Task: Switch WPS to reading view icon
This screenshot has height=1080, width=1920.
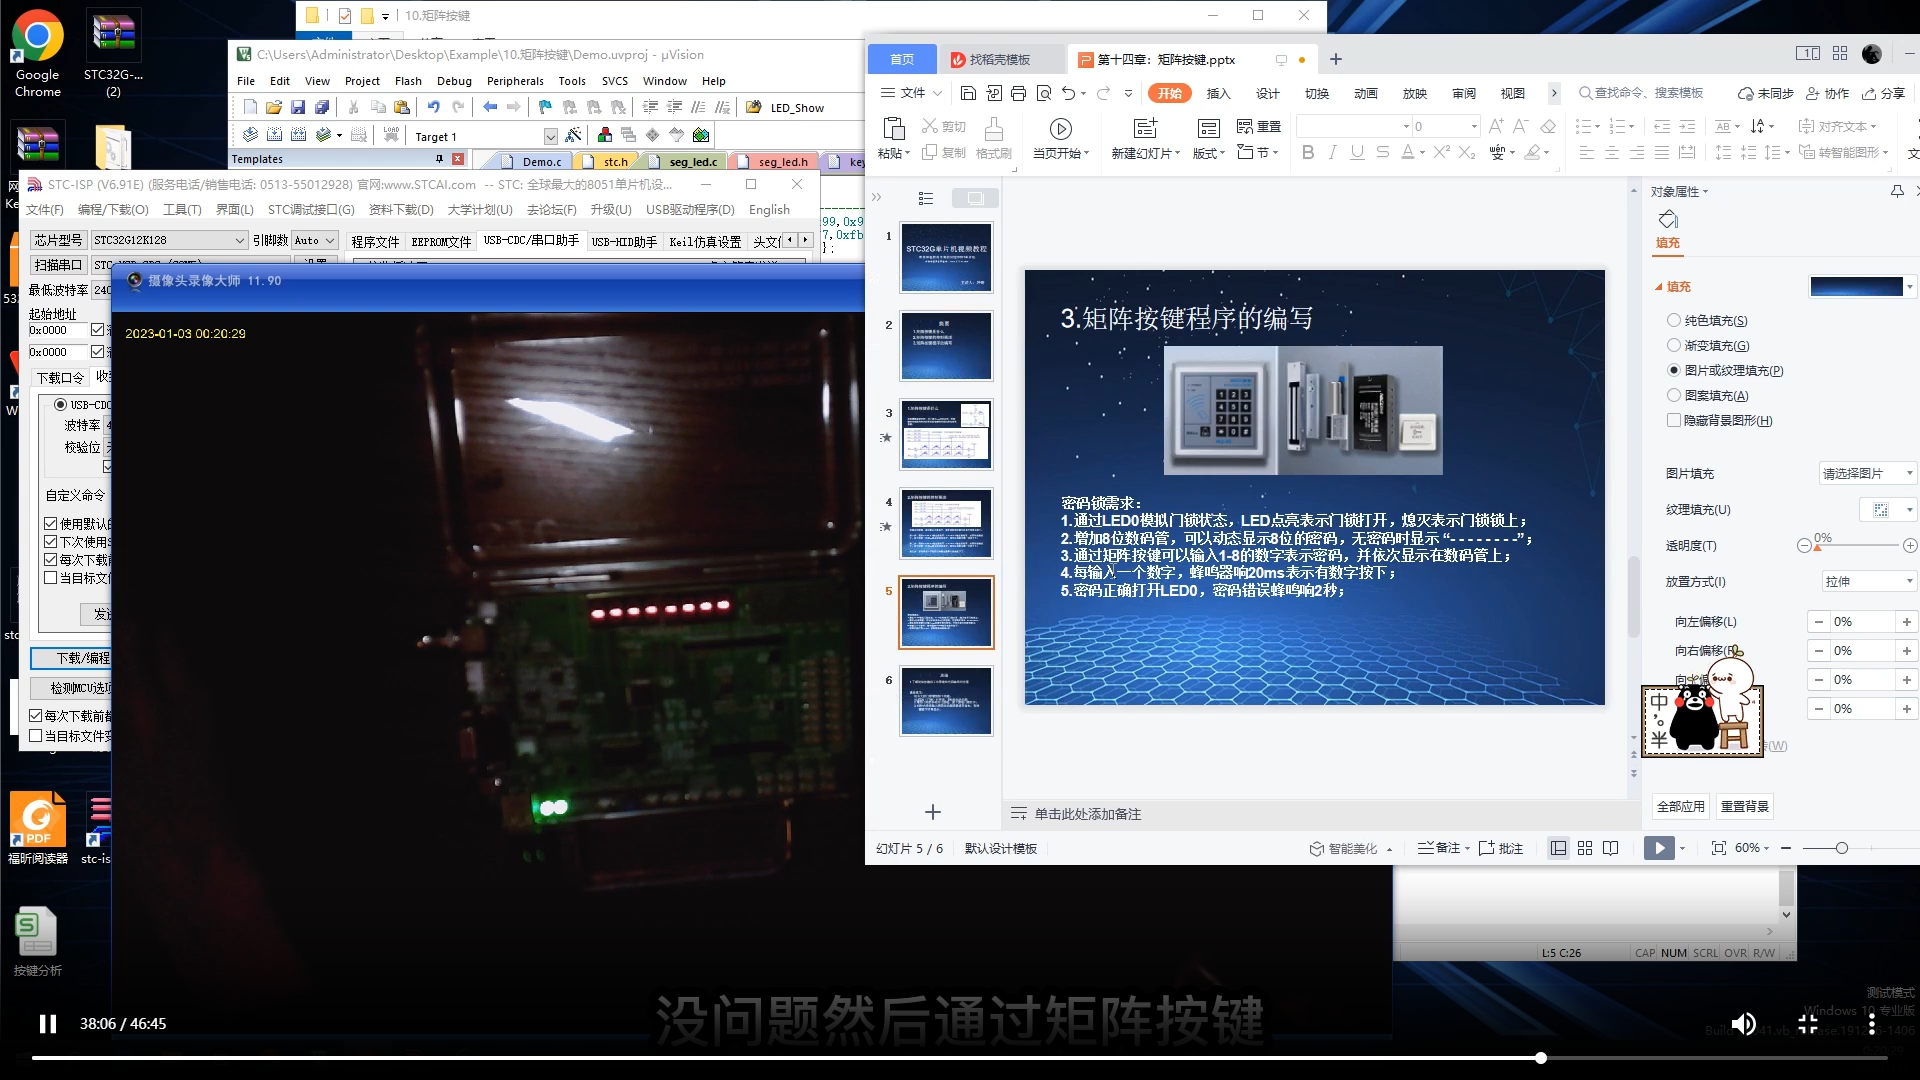Action: 1610,848
